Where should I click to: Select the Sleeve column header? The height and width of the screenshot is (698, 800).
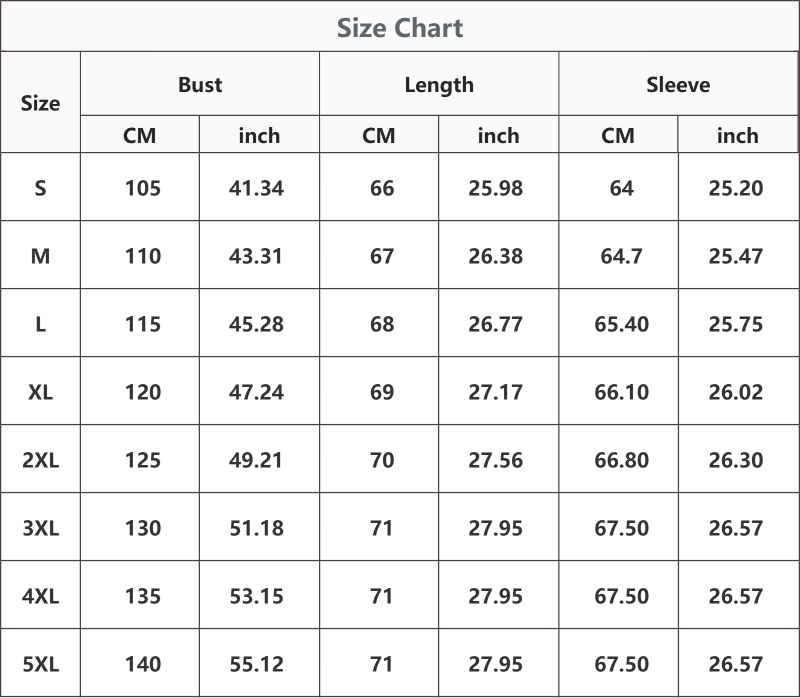(678, 85)
